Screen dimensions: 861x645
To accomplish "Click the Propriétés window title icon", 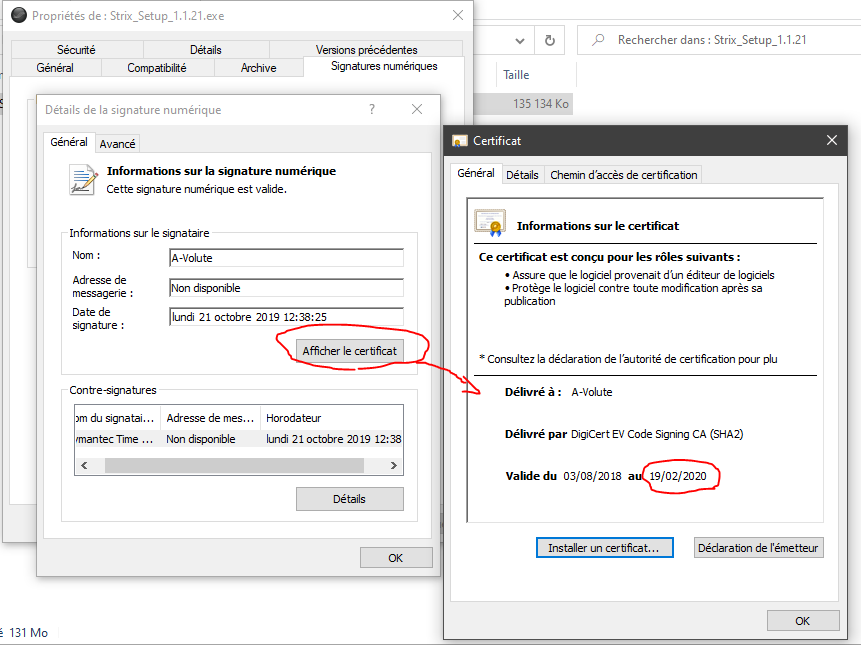I will pyautogui.click(x=19, y=15).
